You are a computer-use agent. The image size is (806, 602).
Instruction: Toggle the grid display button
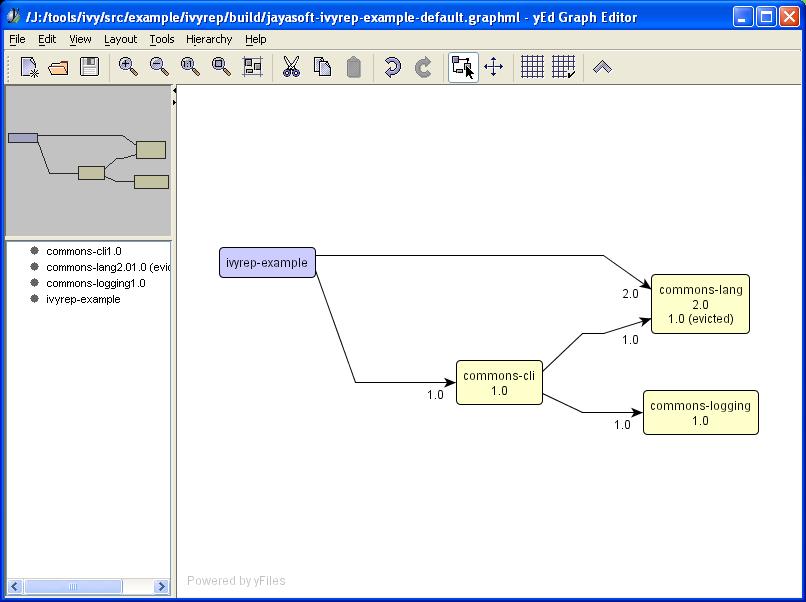532,67
